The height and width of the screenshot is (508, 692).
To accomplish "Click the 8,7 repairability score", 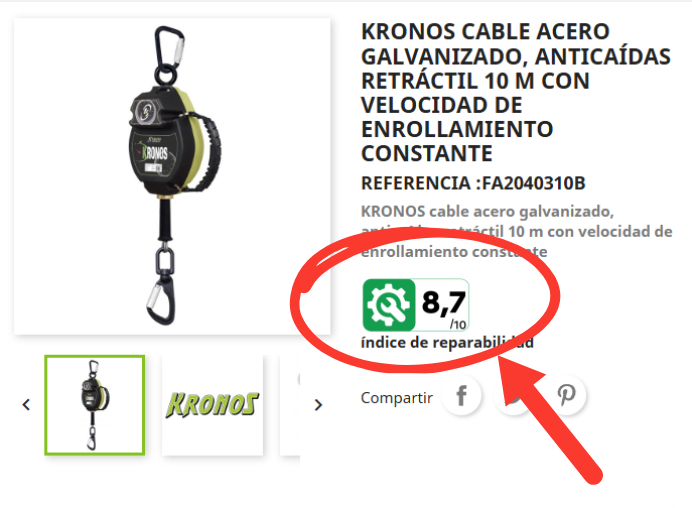I will click(444, 303).
